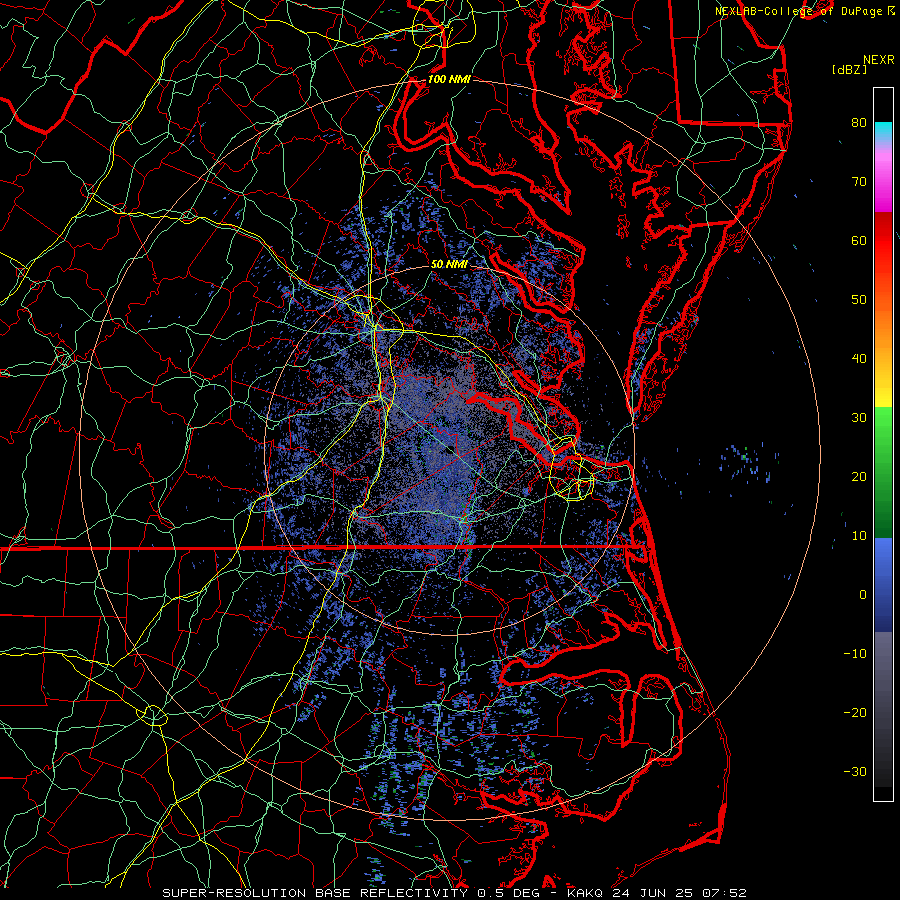Screen dimensions: 900x900
Task: Click the positive 20 value on the dBZ scale
Action: click(859, 476)
